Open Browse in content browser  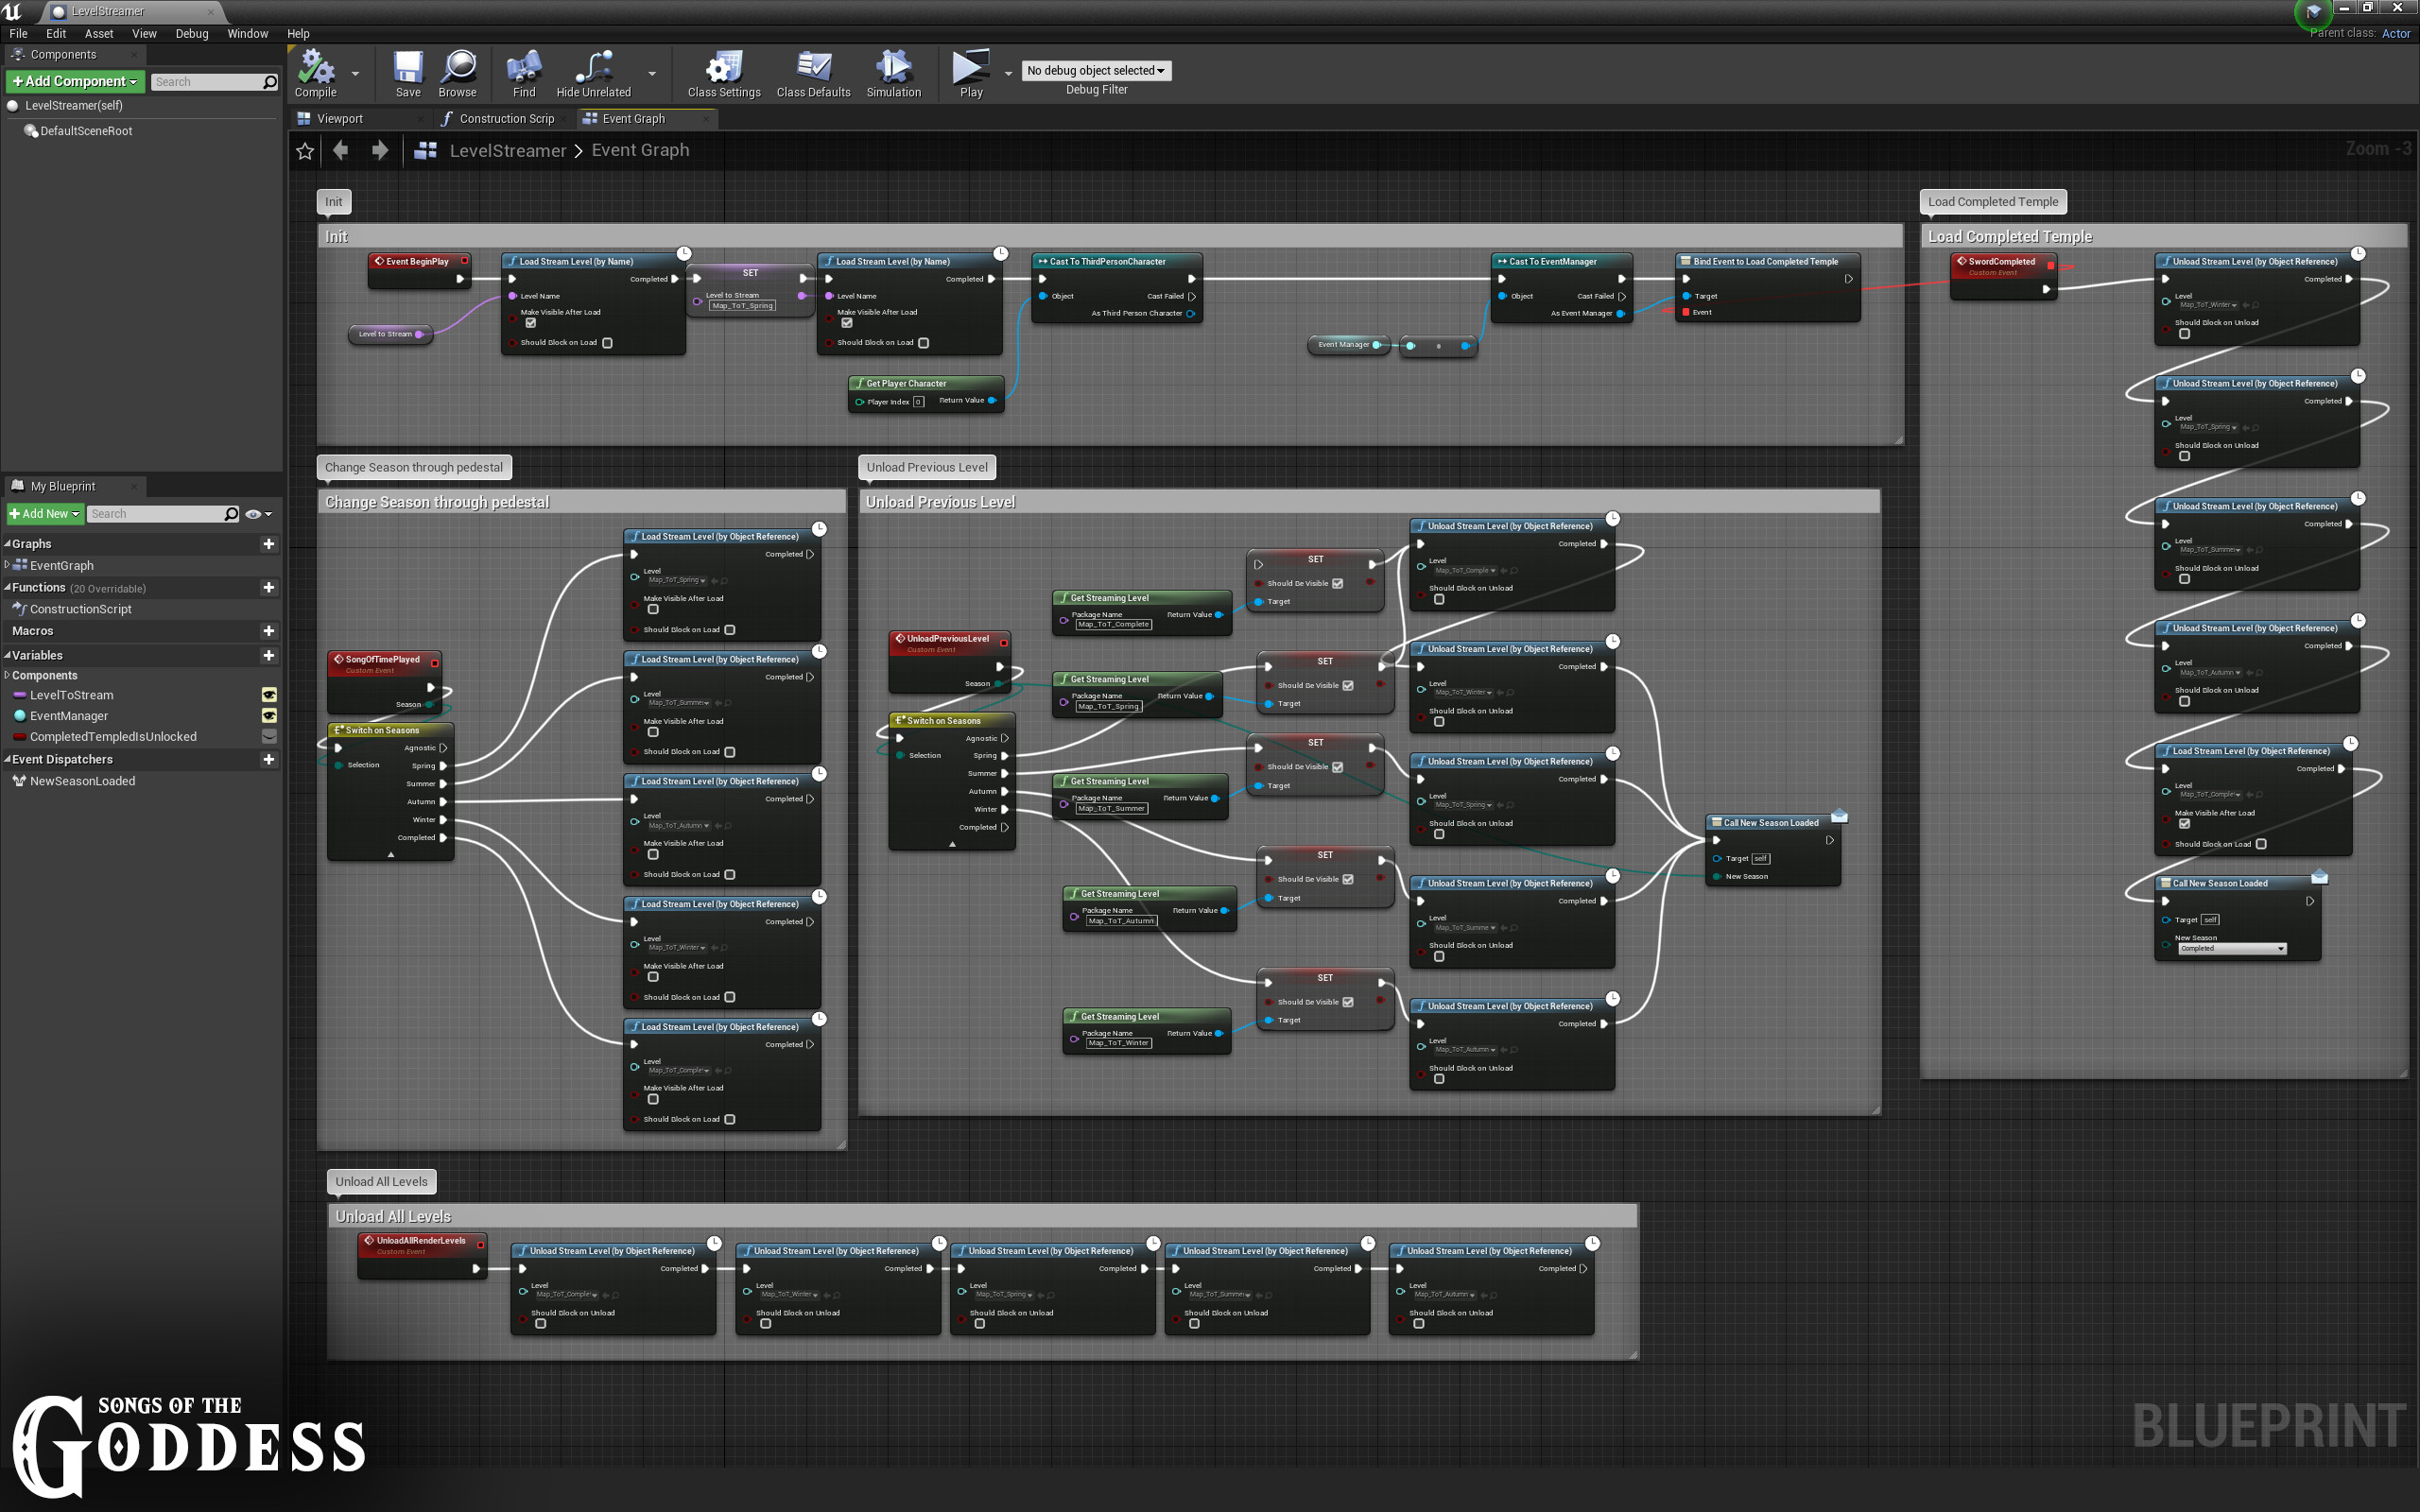tap(458, 68)
